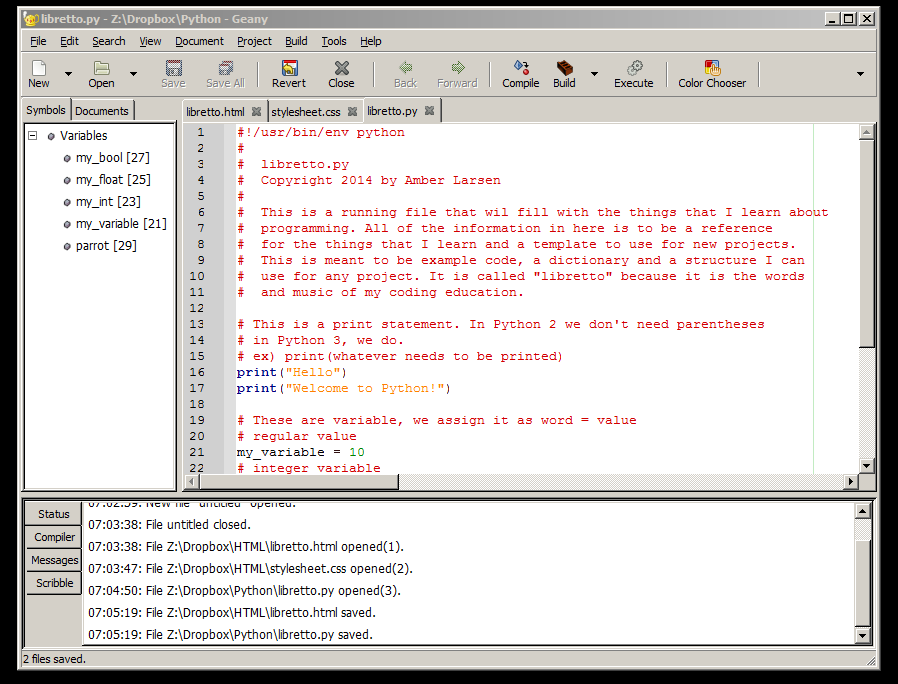Viewport: 898px width, 684px height.
Task: Select the Variables tree node label
Action: click(x=84, y=136)
